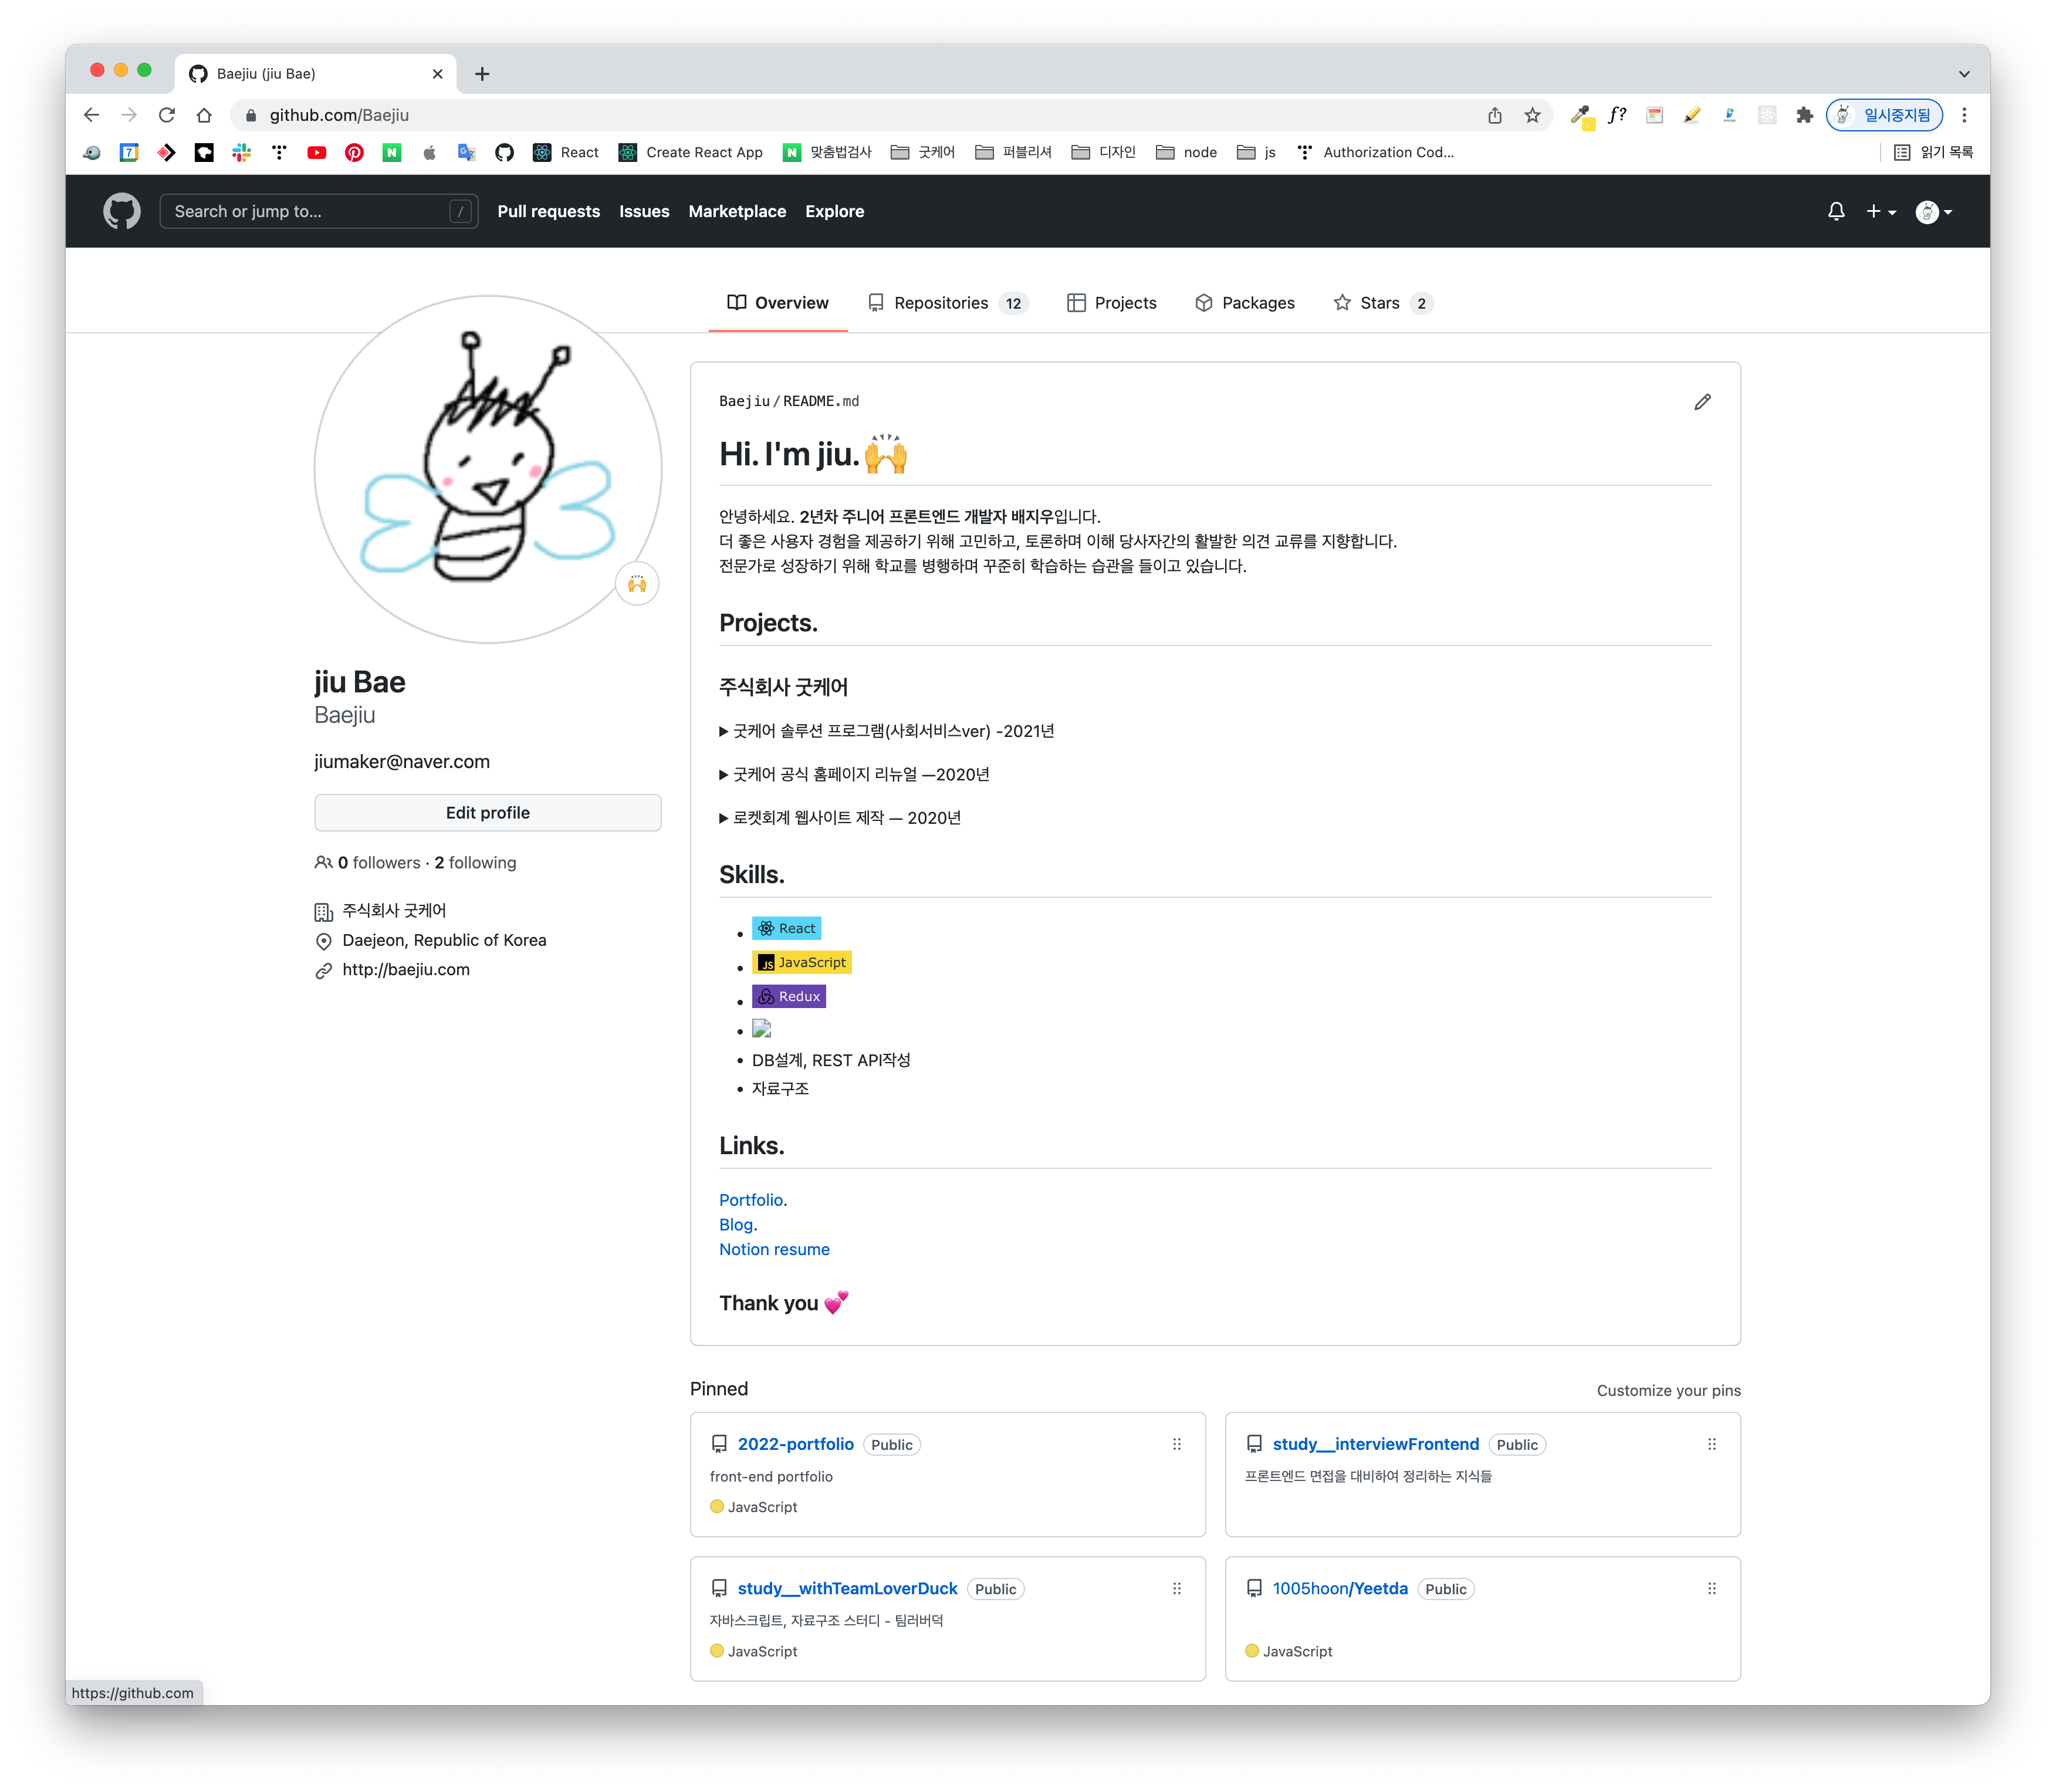This screenshot has width=2056, height=1792.
Task: Reload the page
Action: (x=167, y=115)
